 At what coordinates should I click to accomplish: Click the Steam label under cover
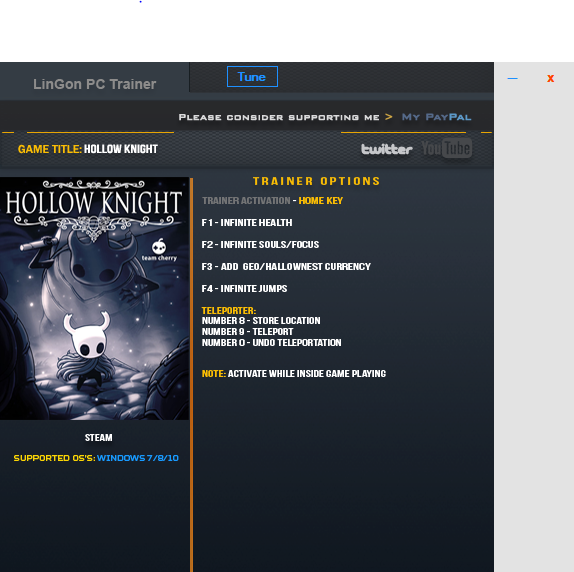(x=98, y=437)
